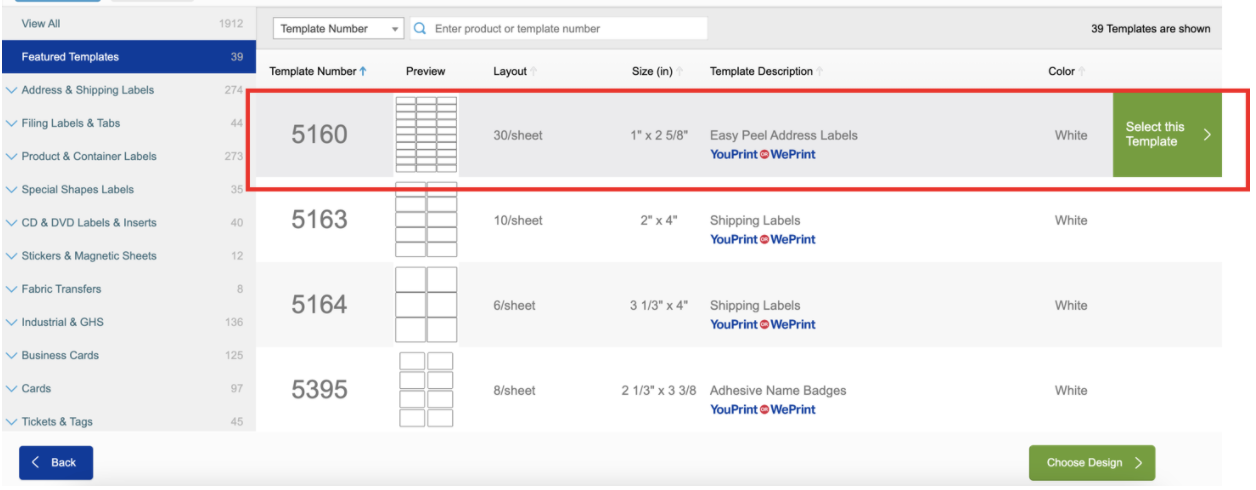Open preview thumbnail for template 5163

pos(426,220)
